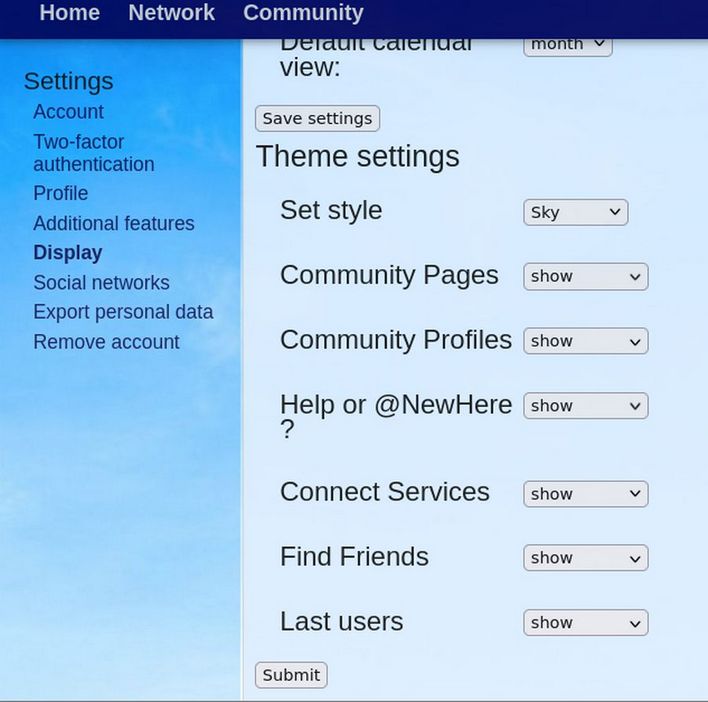The image size is (708, 702).
Task: Open the Network navigation item
Action: point(171,13)
